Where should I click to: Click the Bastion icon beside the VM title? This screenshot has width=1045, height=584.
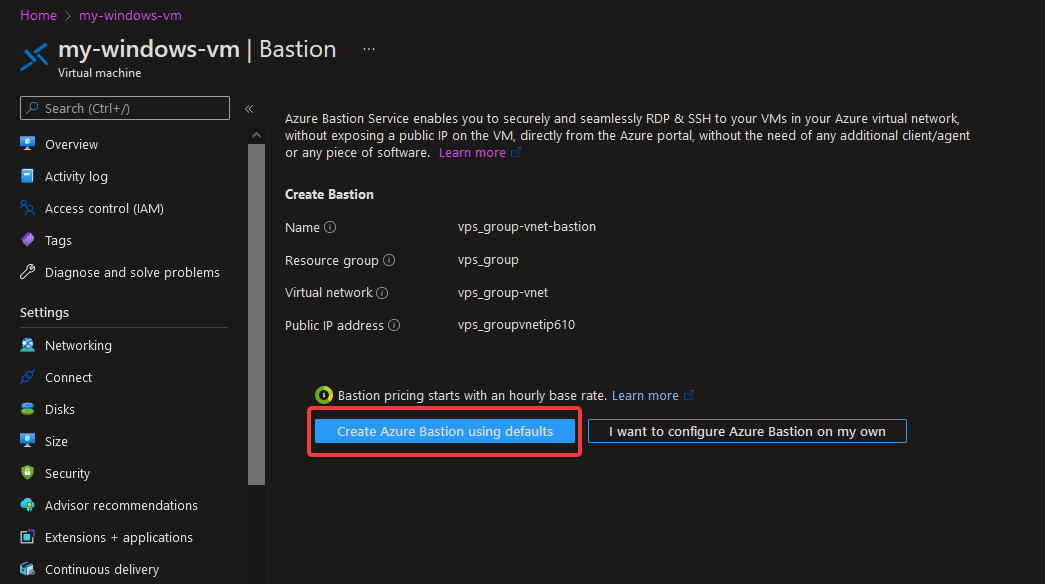click(x=34, y=57)
